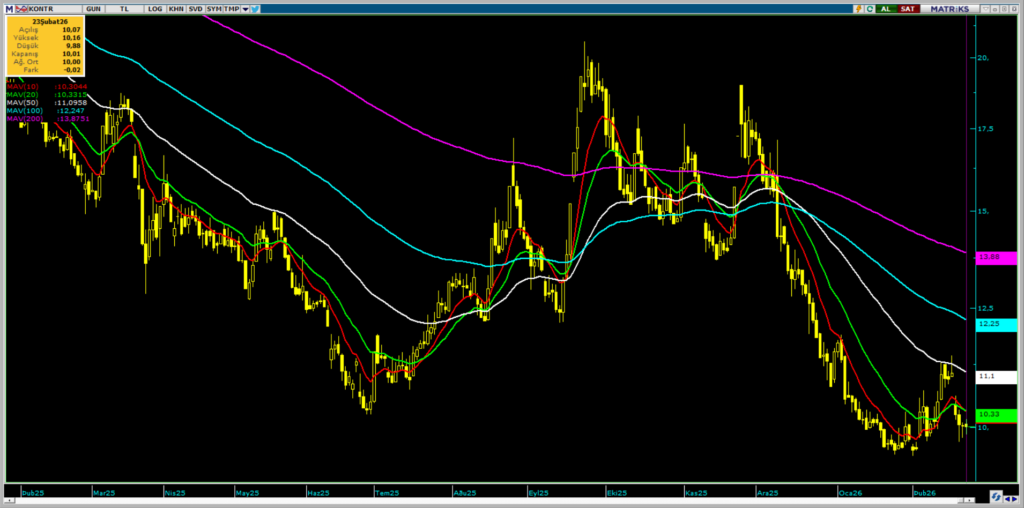
Task: Open the TMP template menu
Action: click(231, 8)
